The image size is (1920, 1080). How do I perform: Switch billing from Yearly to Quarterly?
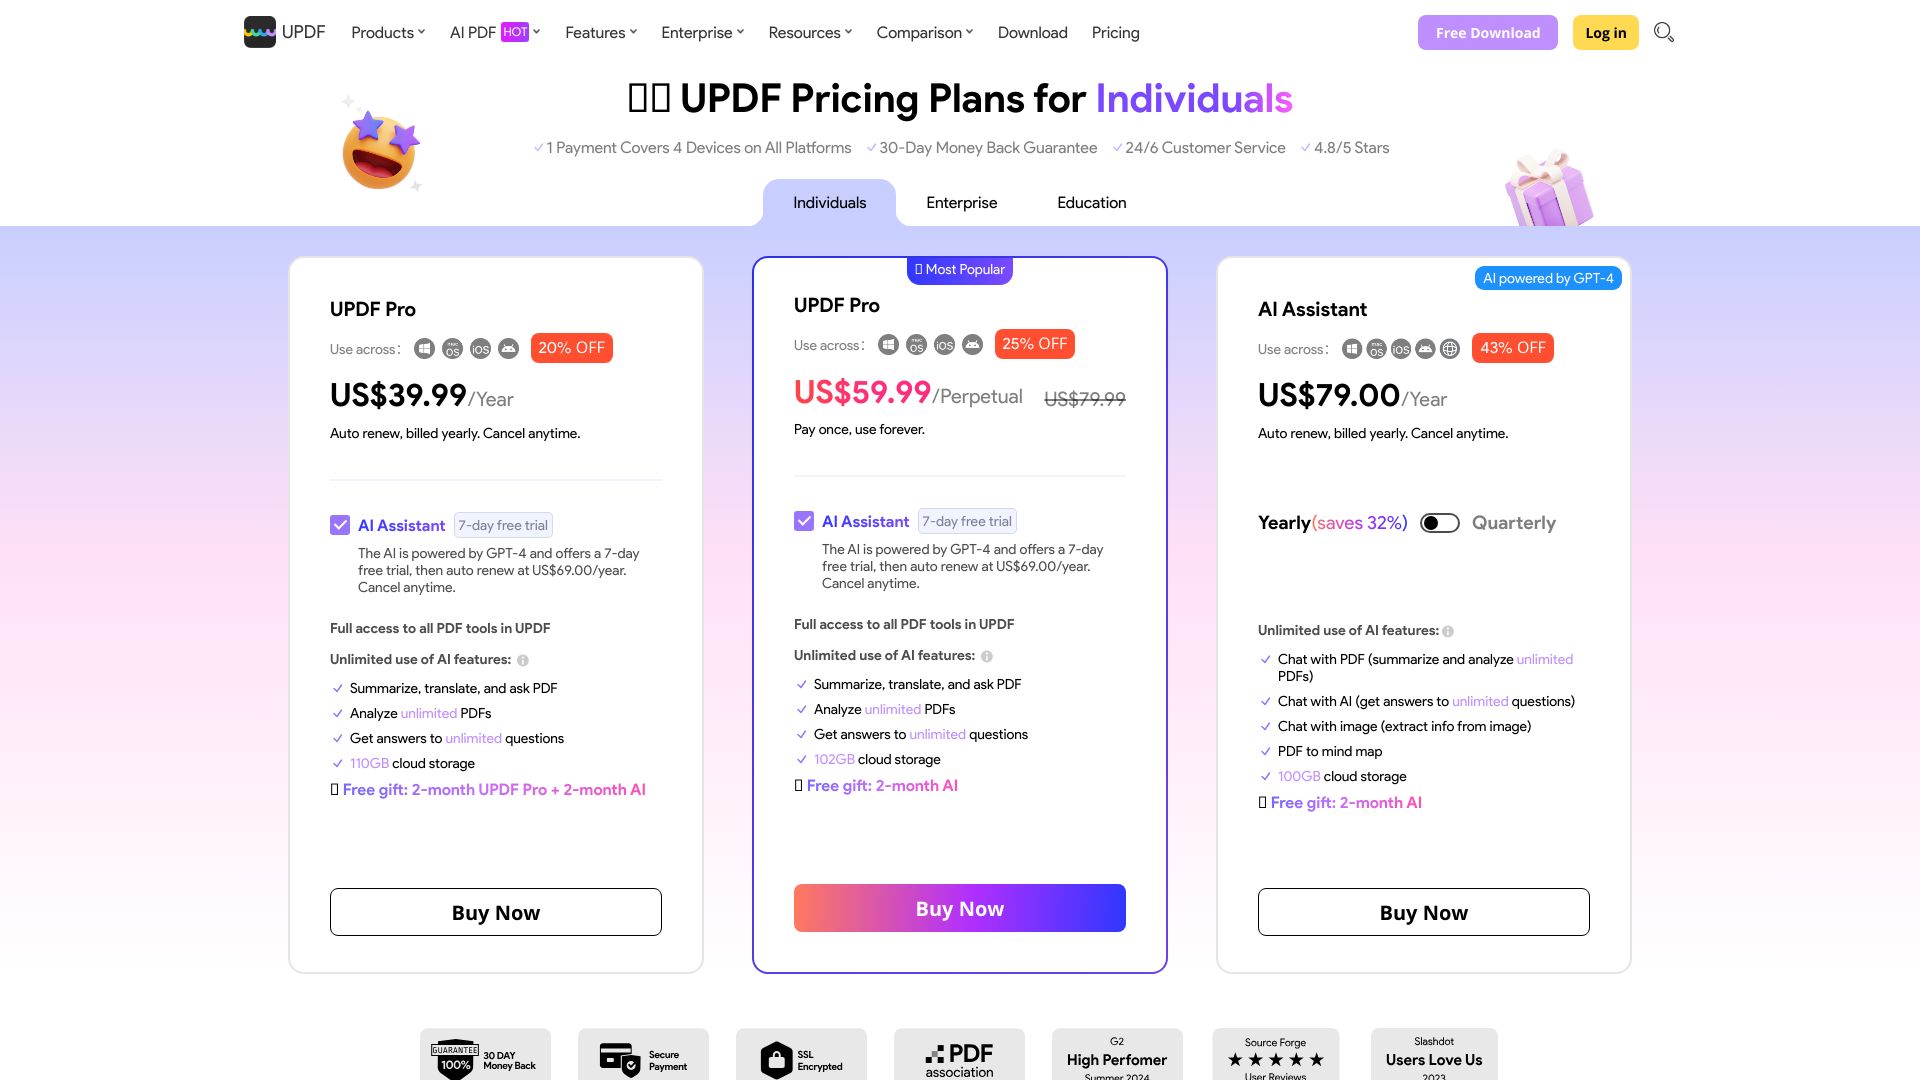(1440, 522)
